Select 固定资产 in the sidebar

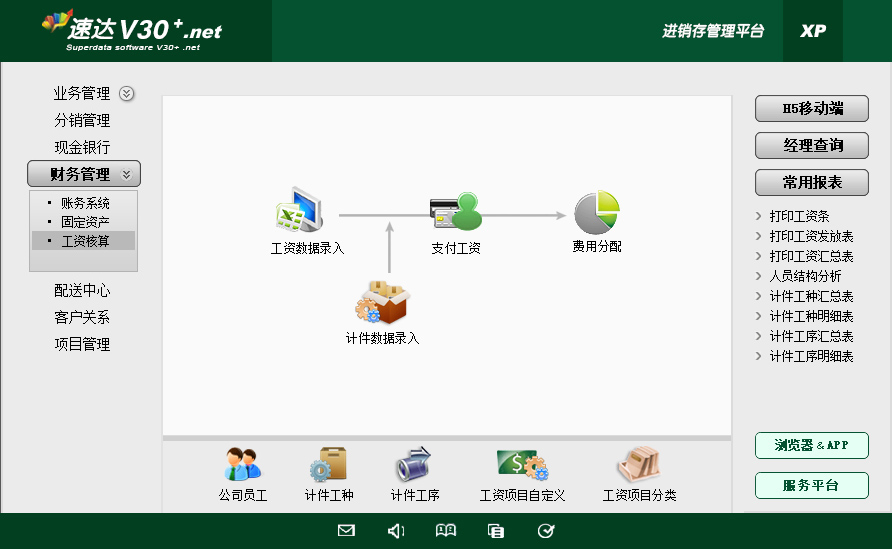(85, 222)
